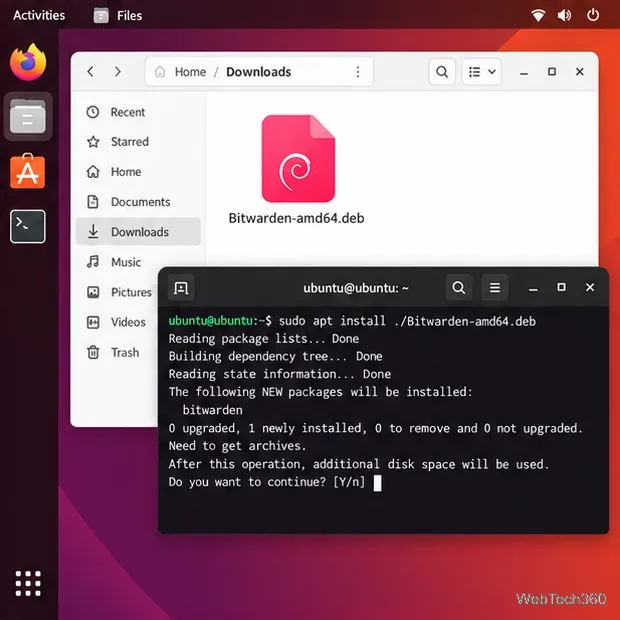
Task: Click 'Building dependency tree... Done' line
Action: [275, 357]
